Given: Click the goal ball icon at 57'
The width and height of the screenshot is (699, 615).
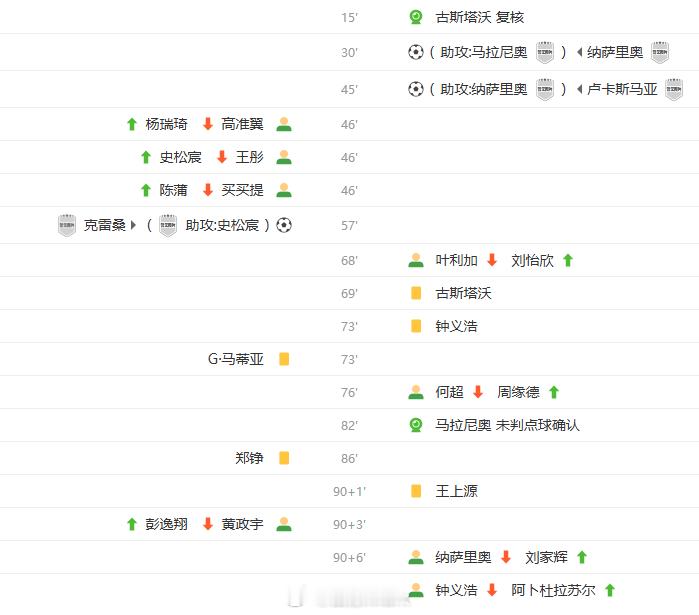Looking at the screenshot, I should tap(284, 225).
